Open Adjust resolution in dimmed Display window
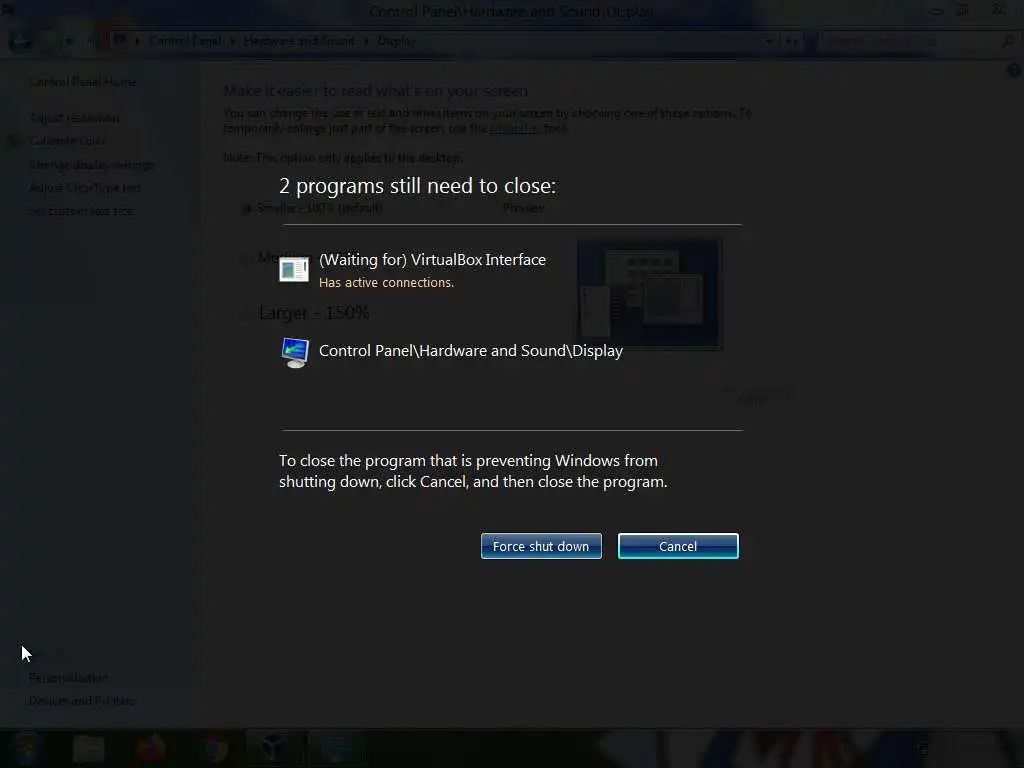This screenshot has height=768, width=1024. [x=74, y=118]
